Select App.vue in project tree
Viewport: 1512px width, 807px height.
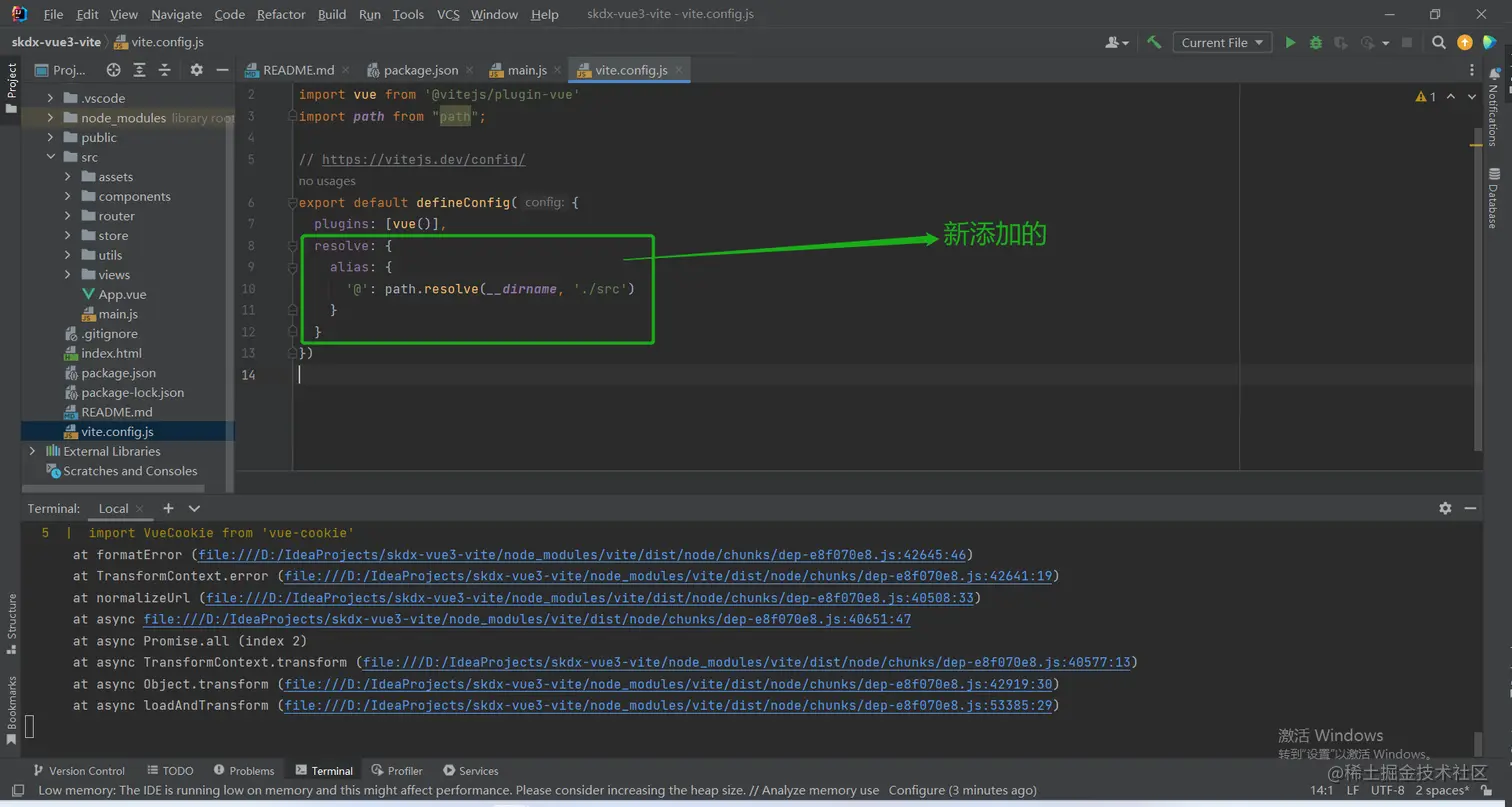[x=122, y=294]
